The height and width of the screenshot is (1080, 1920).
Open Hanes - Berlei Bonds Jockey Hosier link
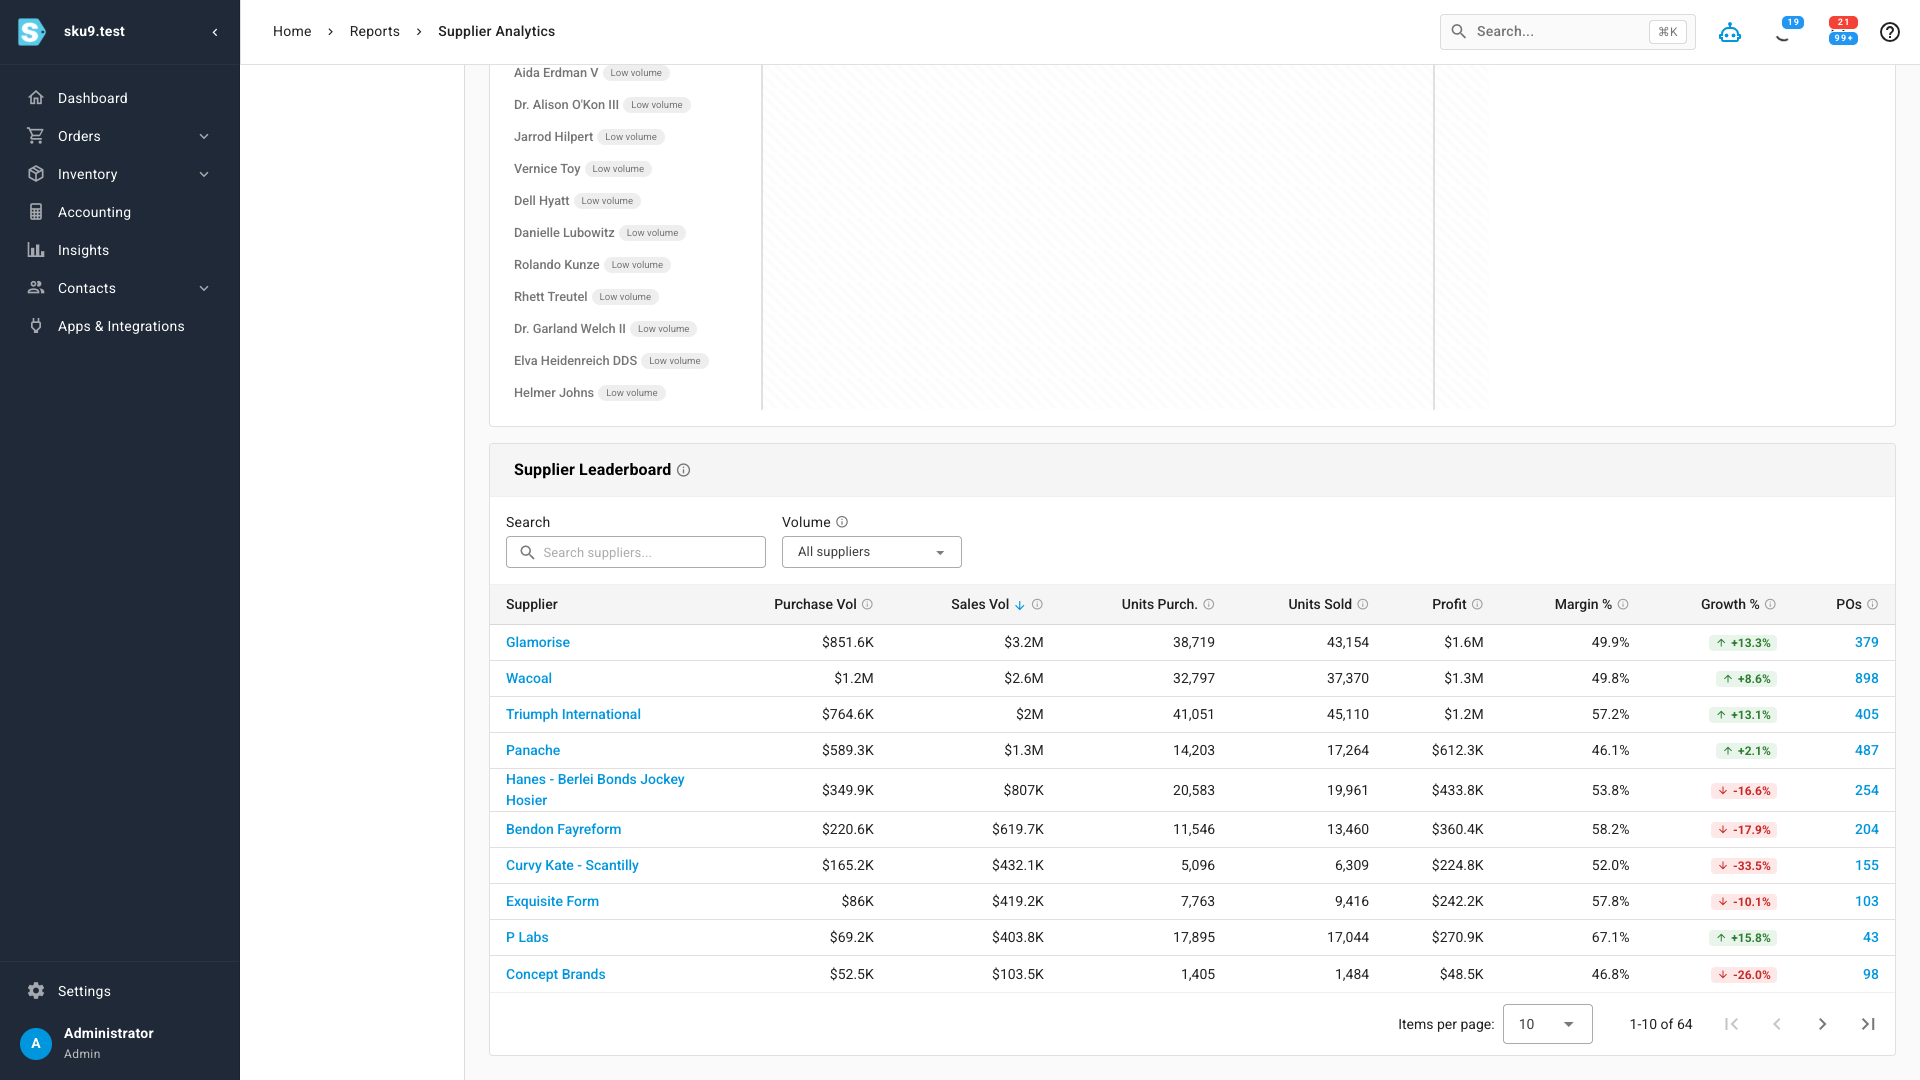click(x=595, y=790)
